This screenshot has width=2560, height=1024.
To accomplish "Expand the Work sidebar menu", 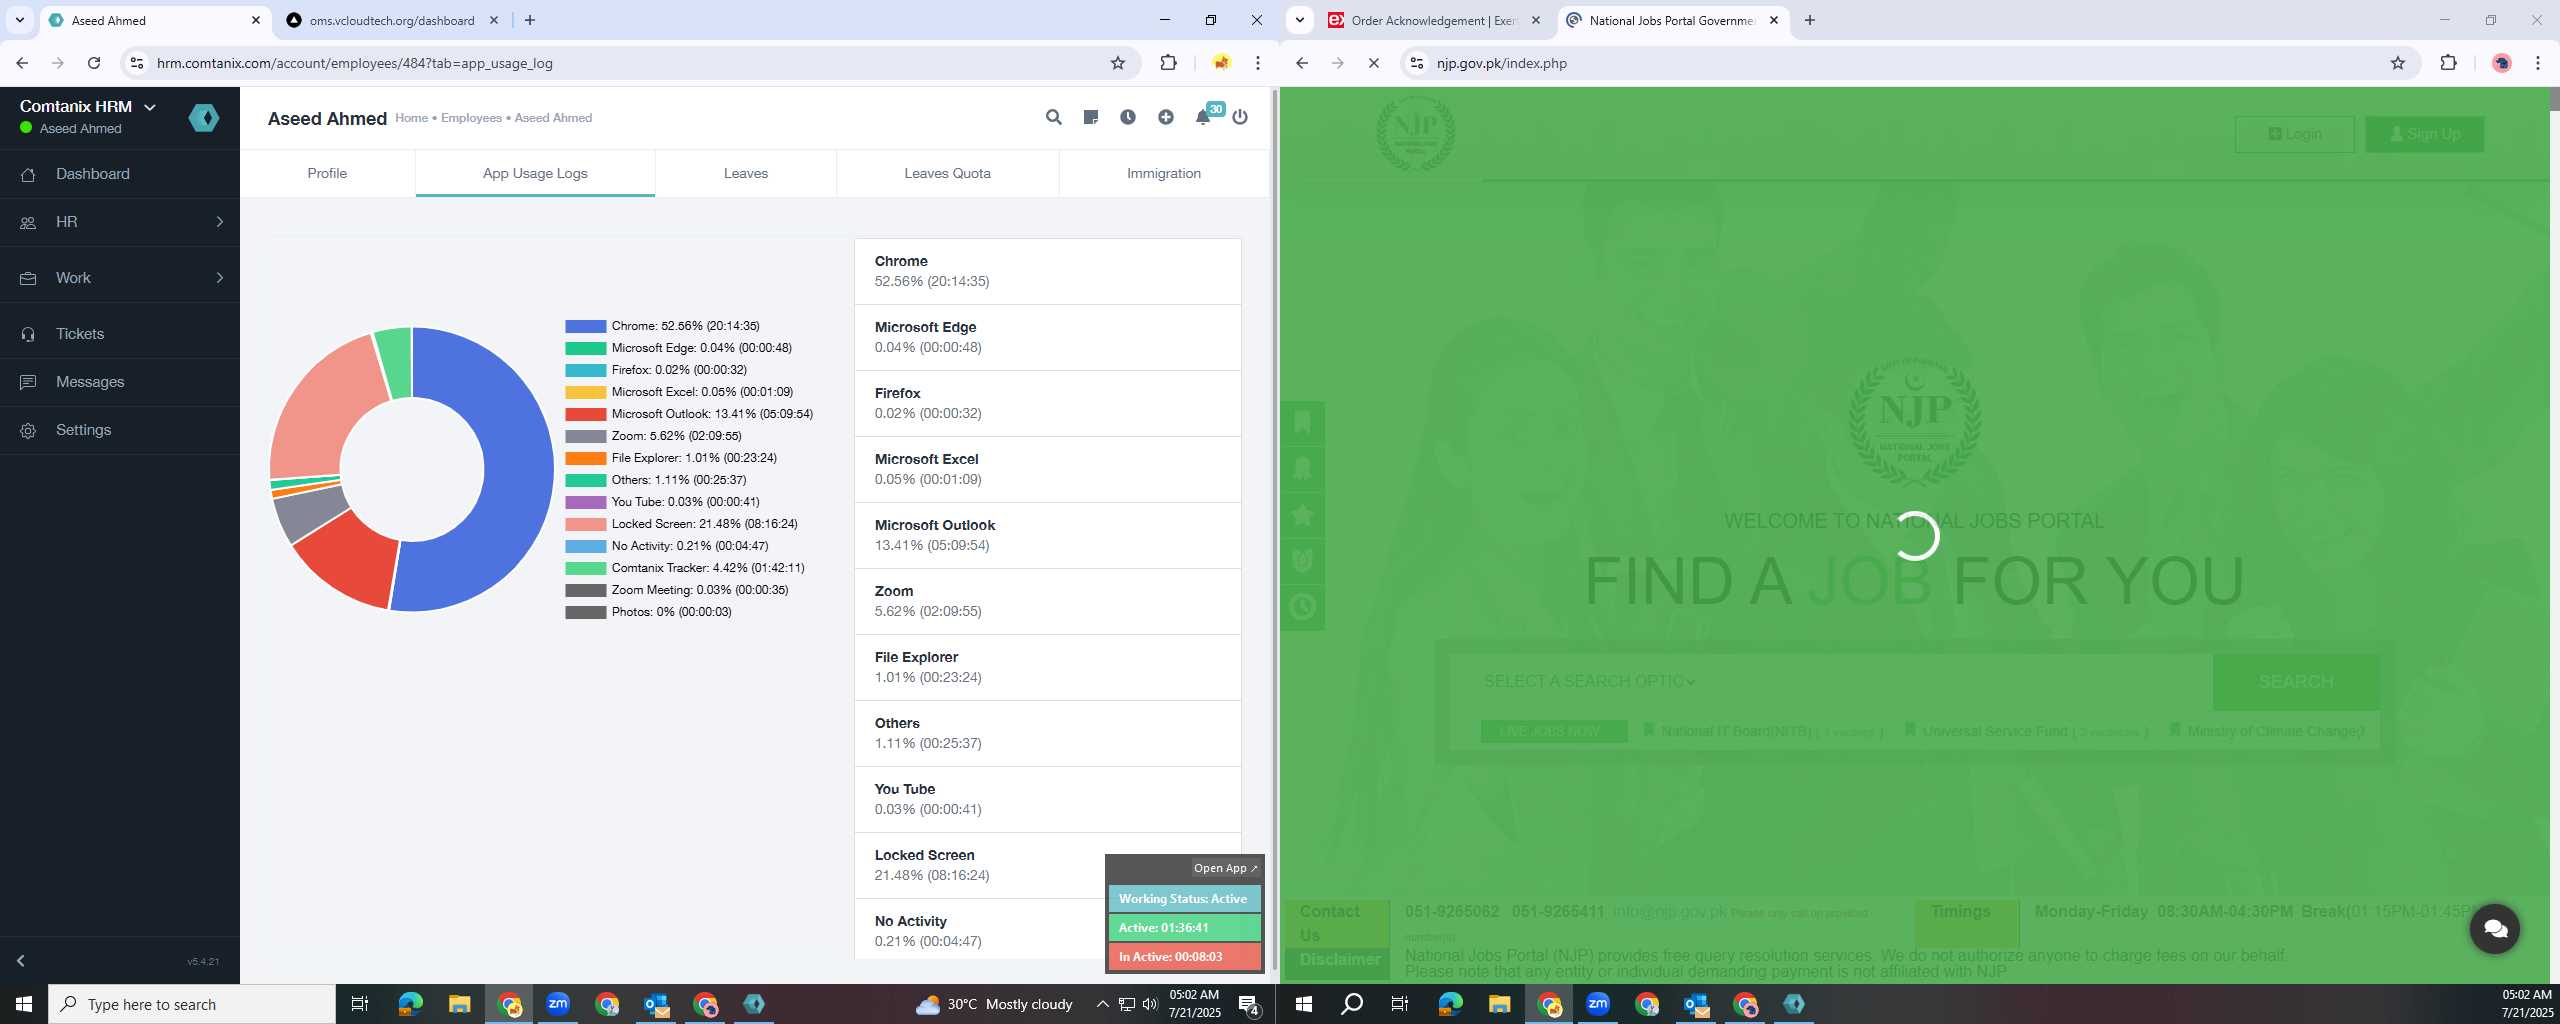I will tap(120, 278).
